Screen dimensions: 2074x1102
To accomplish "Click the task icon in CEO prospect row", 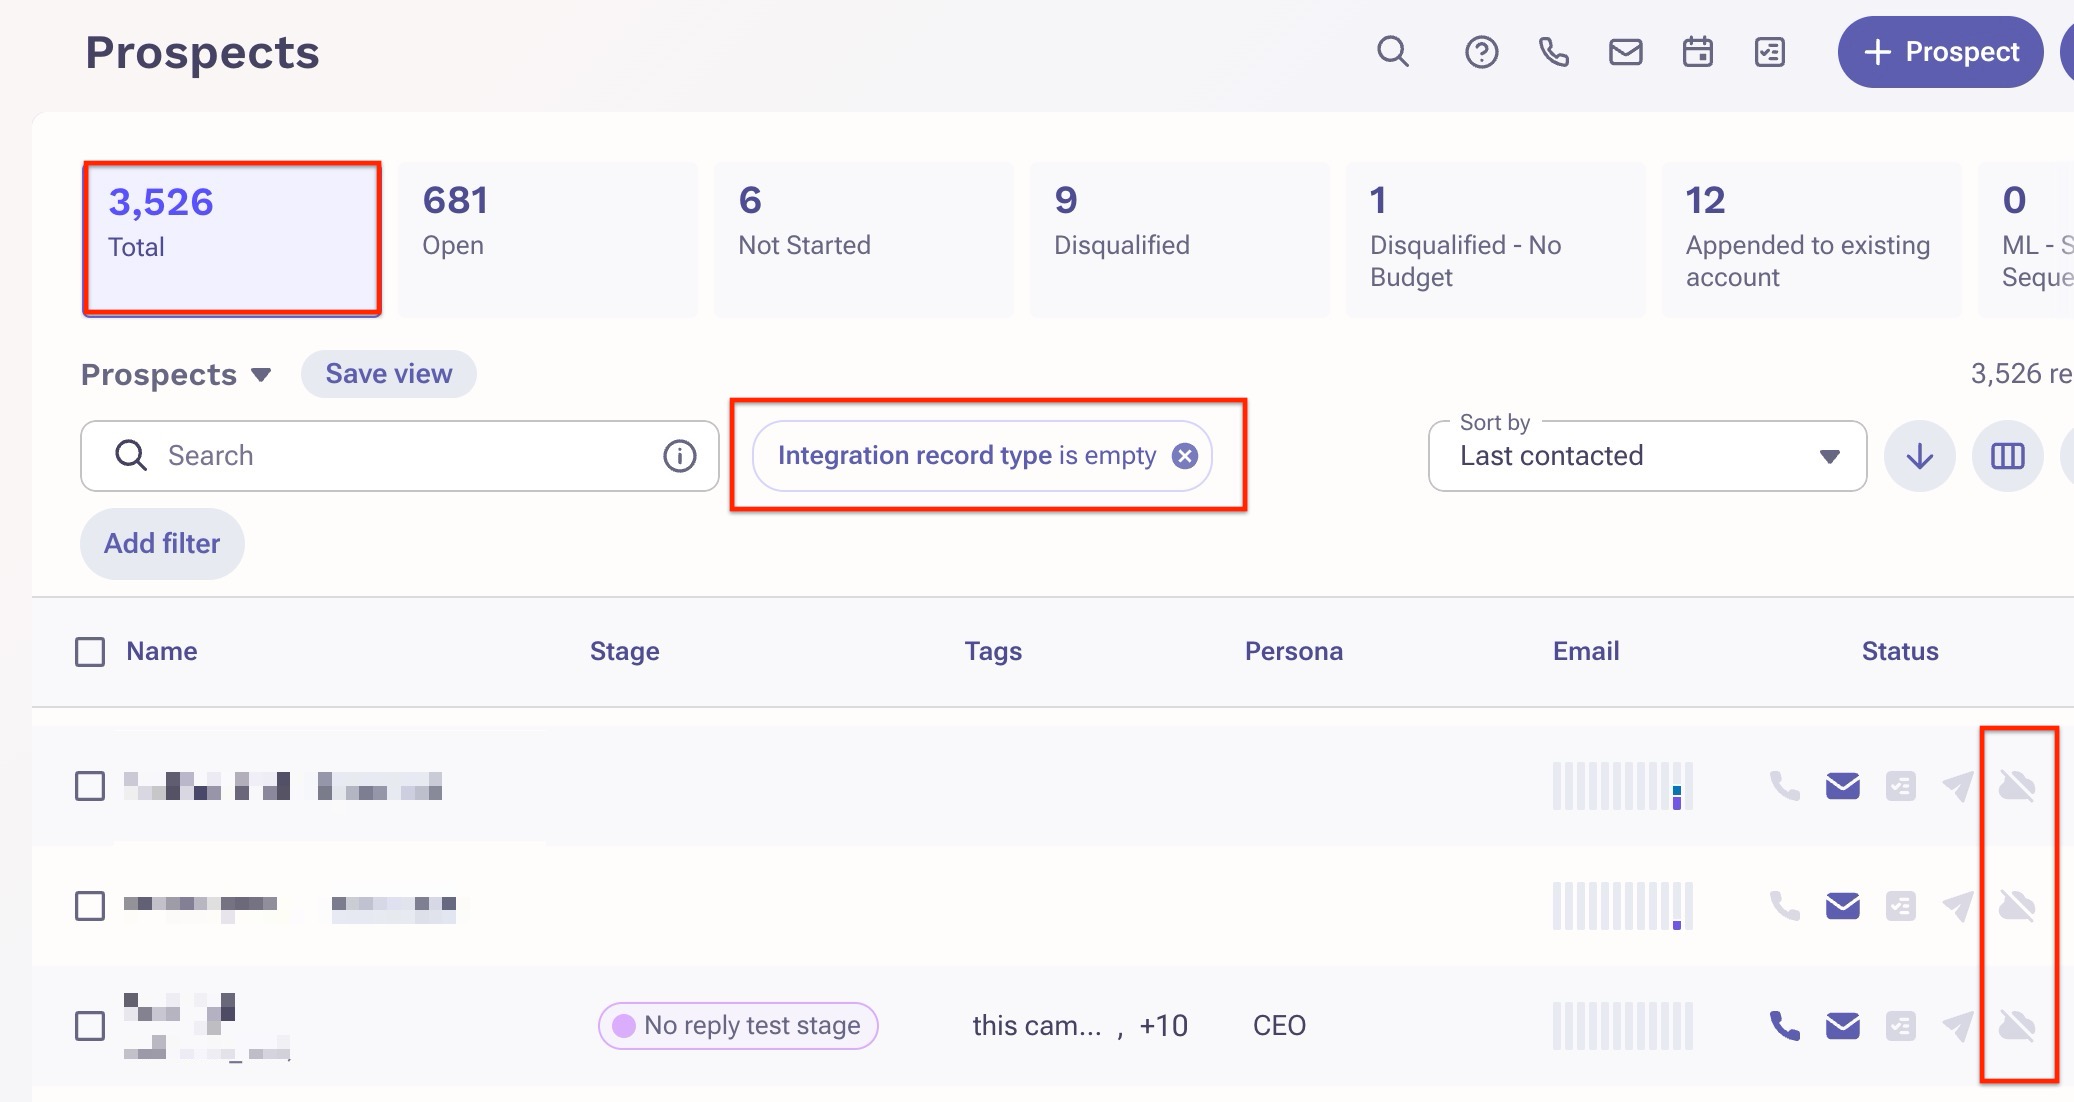I will click(x=1901, y=1026).
